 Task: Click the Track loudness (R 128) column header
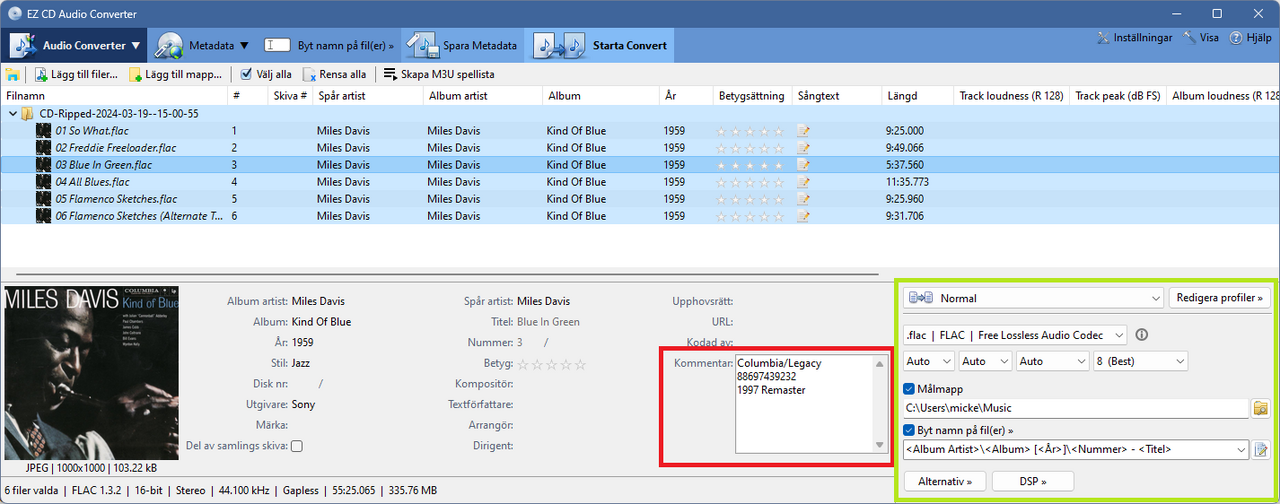[x=1011, y=96]
